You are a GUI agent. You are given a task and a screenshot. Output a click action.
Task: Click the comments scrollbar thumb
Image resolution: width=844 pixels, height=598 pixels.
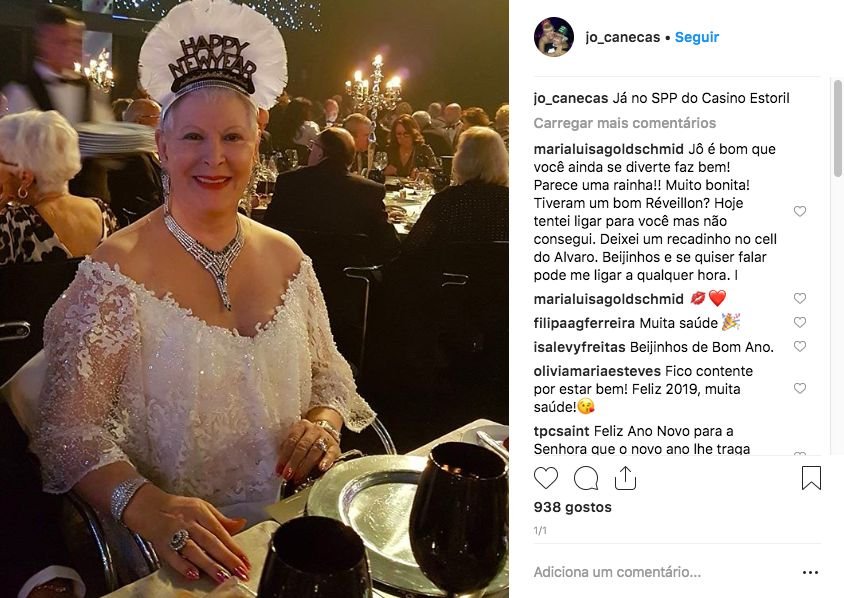click(837, 129)
